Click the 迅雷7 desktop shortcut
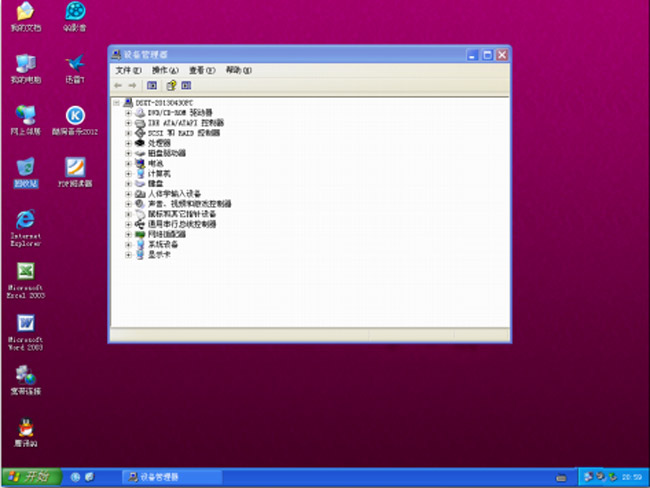 pos(75,65)
